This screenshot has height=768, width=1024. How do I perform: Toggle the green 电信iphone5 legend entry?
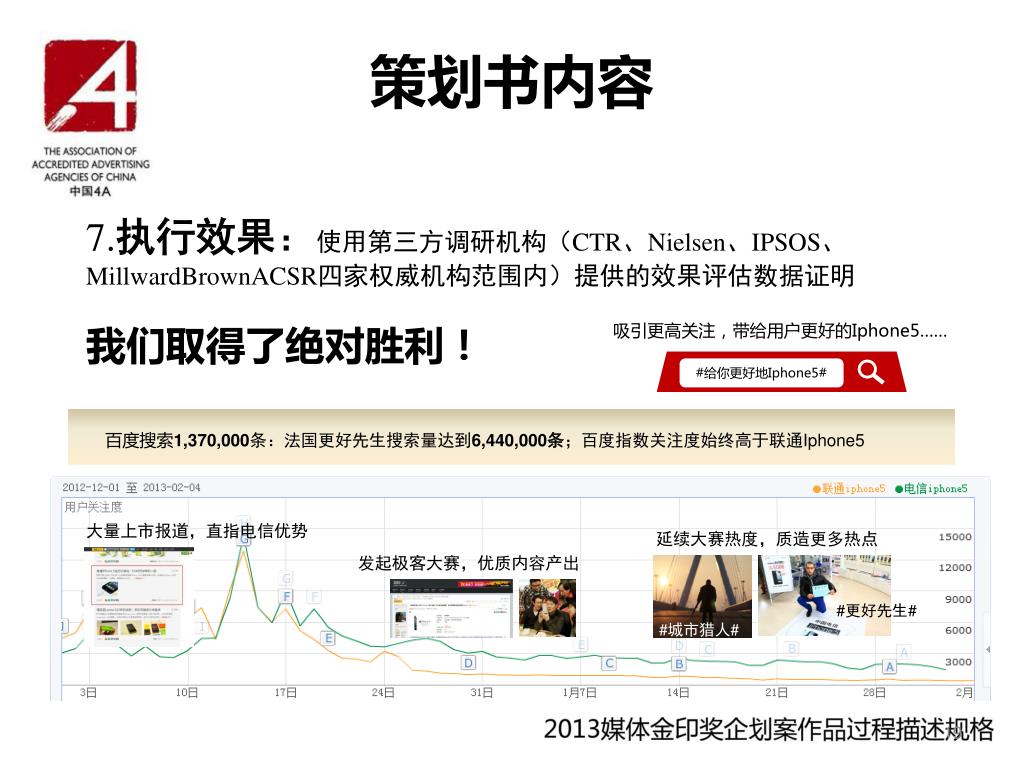coord(931,488)
